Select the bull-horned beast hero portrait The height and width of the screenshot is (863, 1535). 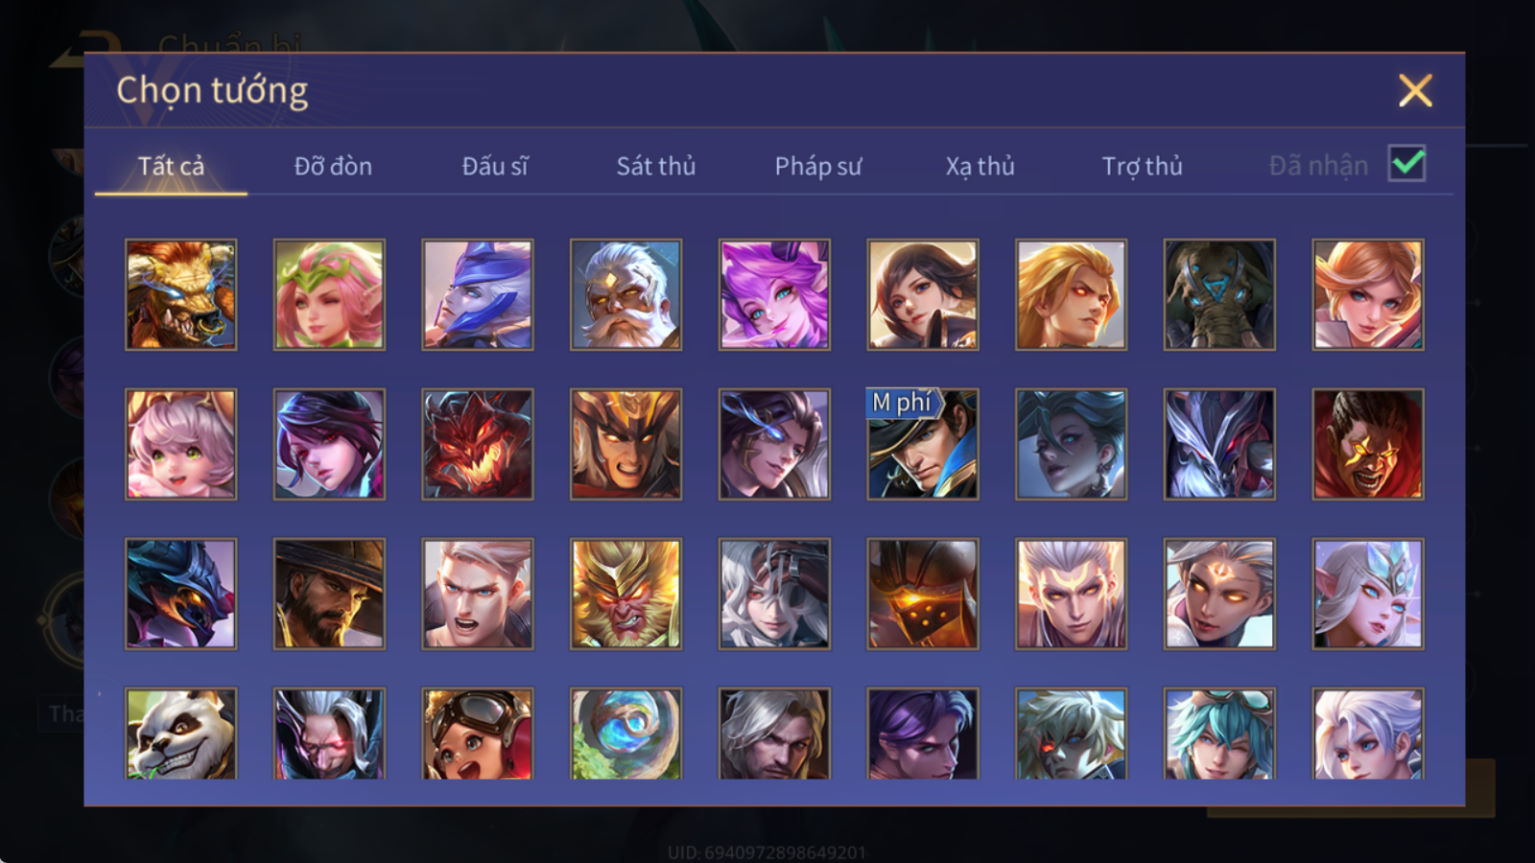181,294
